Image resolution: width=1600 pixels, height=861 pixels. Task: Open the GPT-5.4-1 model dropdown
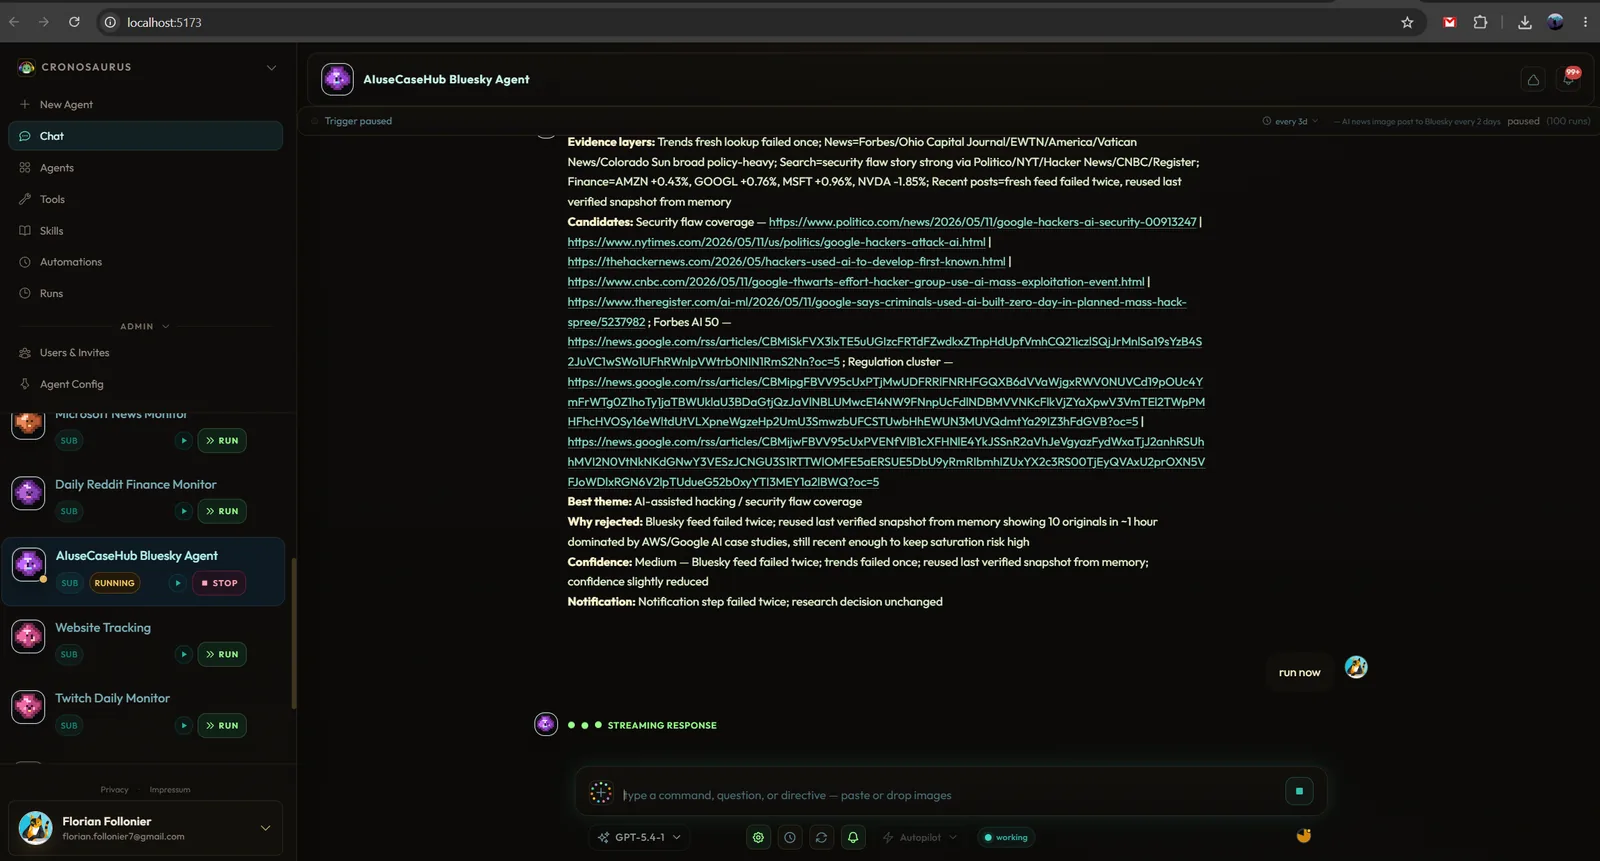[x=639, y=837]
